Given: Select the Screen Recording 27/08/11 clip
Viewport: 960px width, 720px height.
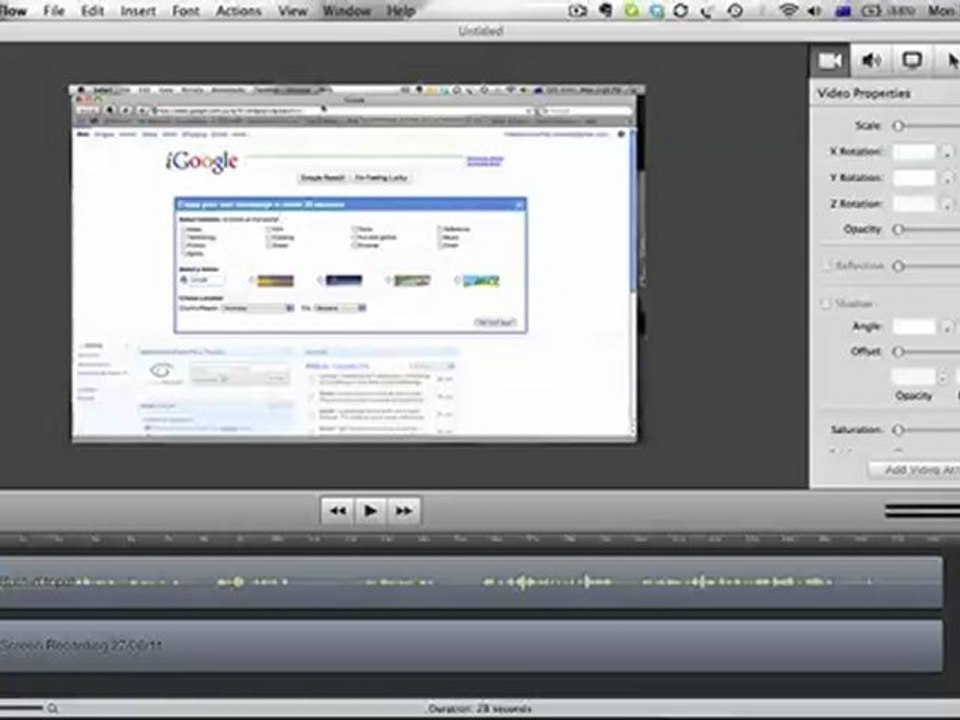Looking at the screenshot, I should coord(470,646).
